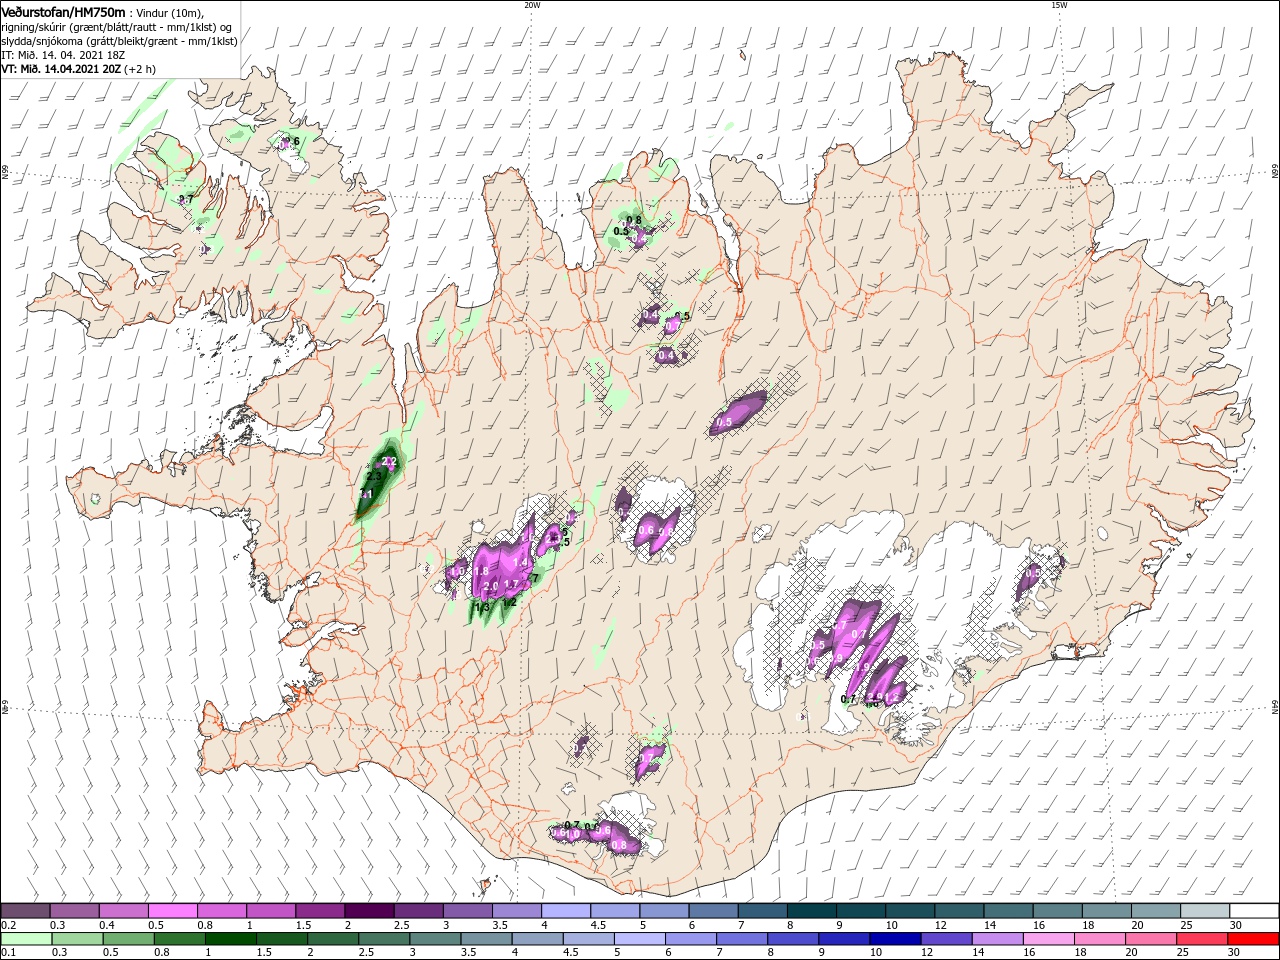Pick the light lavender 4–4.5 swatch in upper legend
Screen dimensions: 1280x960
tap(566, 911)
